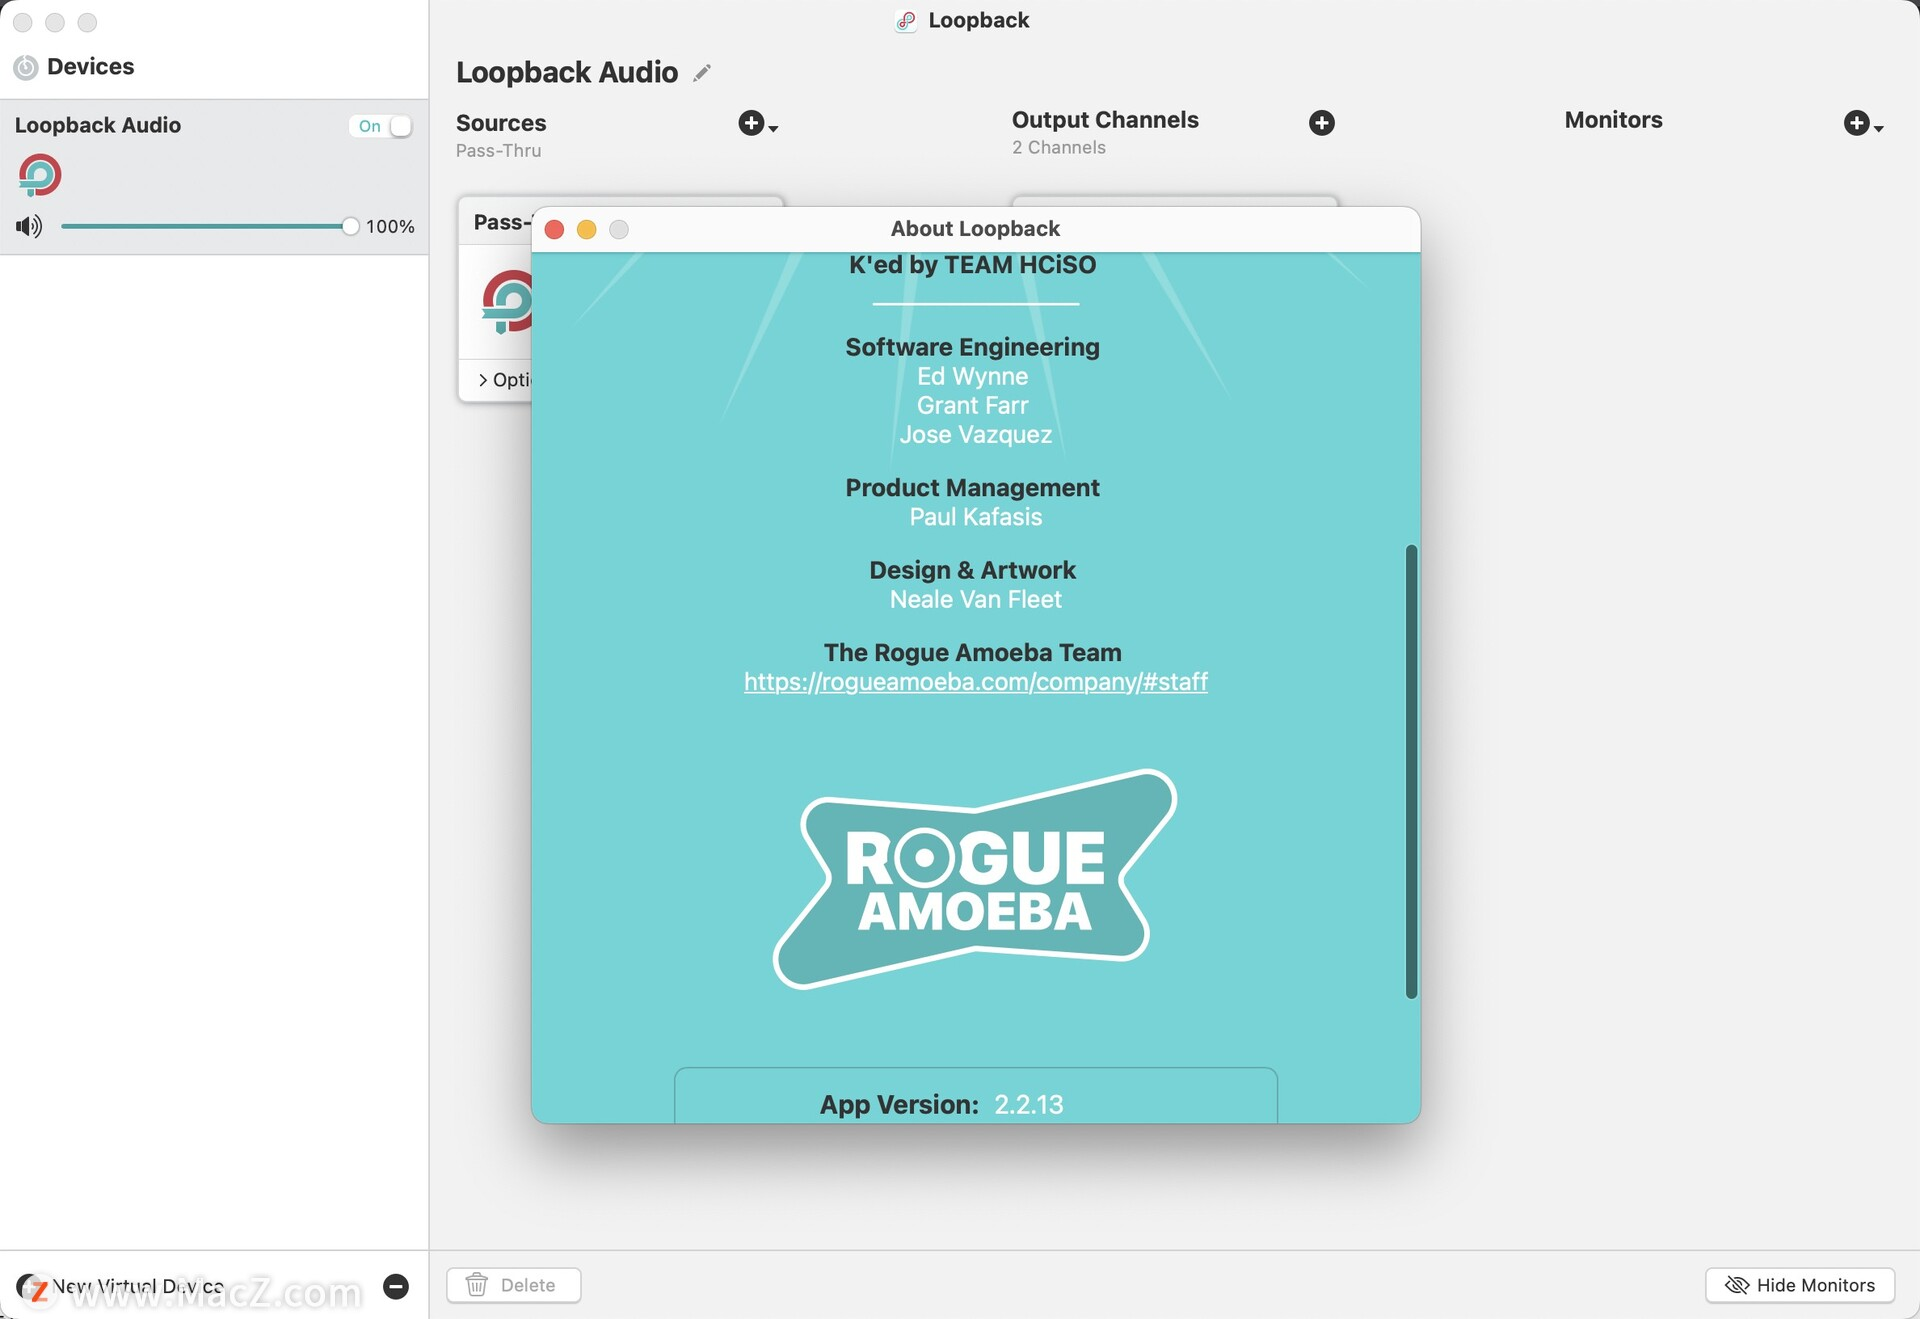Minimize the About Loopback window

click(x=587, y=229)
